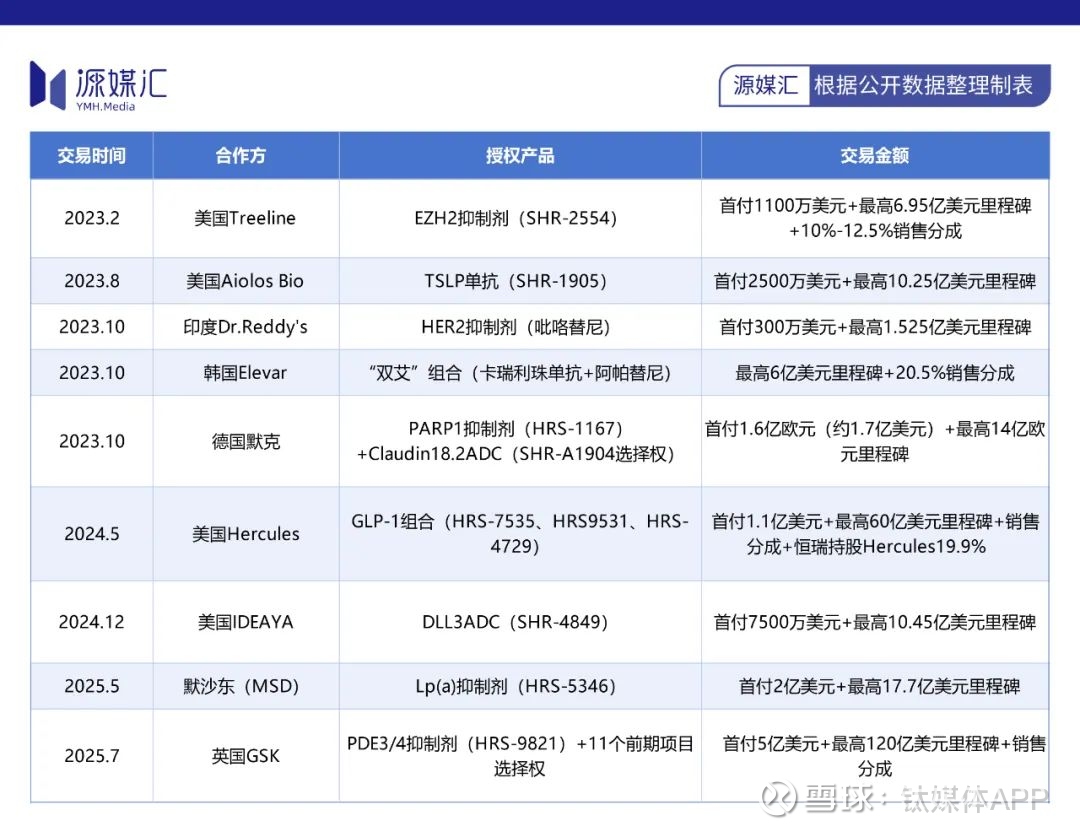Click the 2023.10 date in Dr.Reddy's row

[92, 326]
